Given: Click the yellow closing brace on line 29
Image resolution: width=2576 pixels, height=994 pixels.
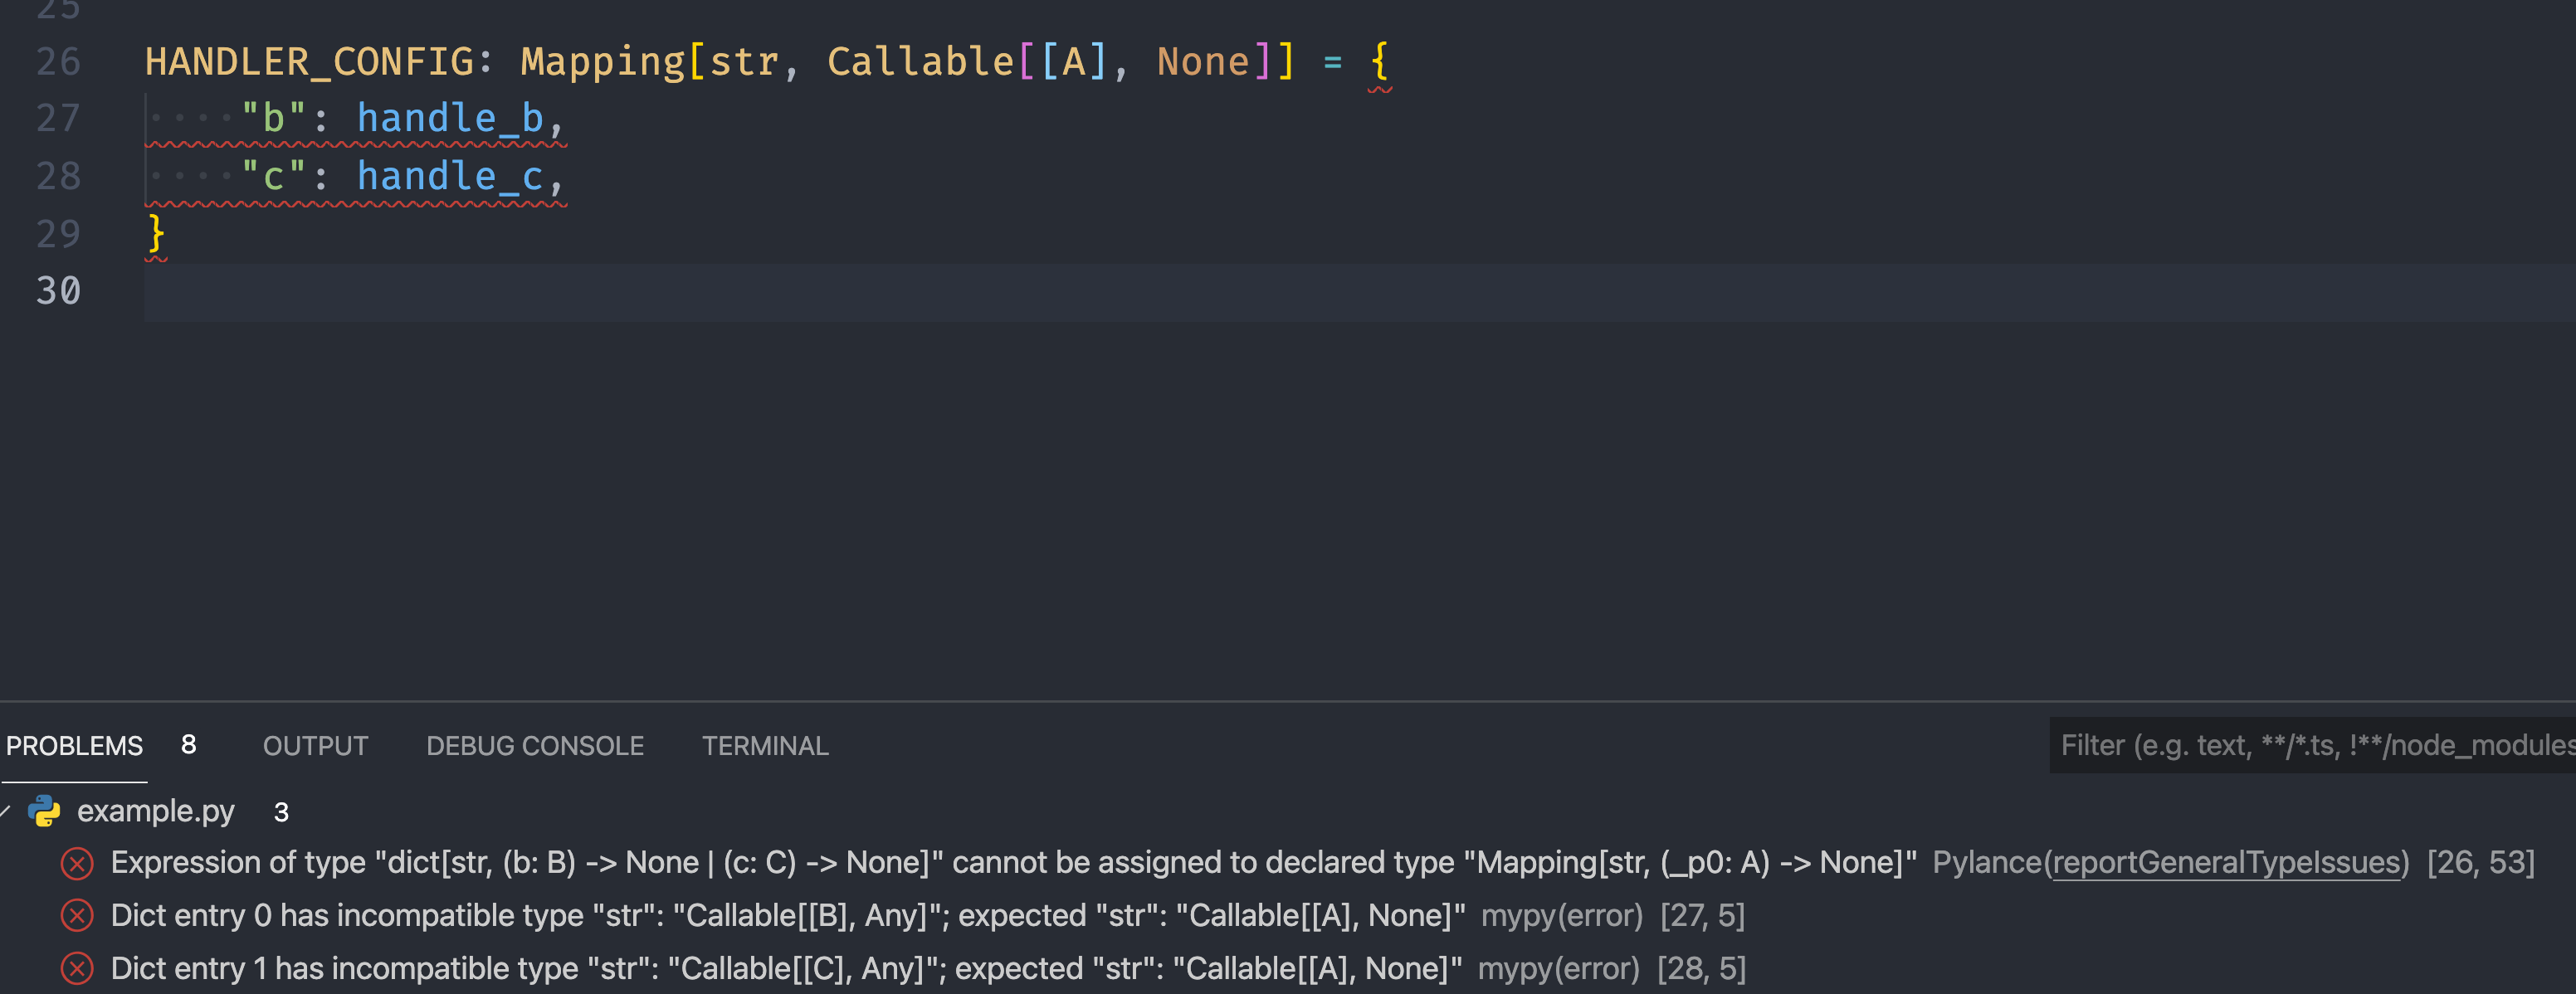Looking at the screenshot, I should coord(156,233).
